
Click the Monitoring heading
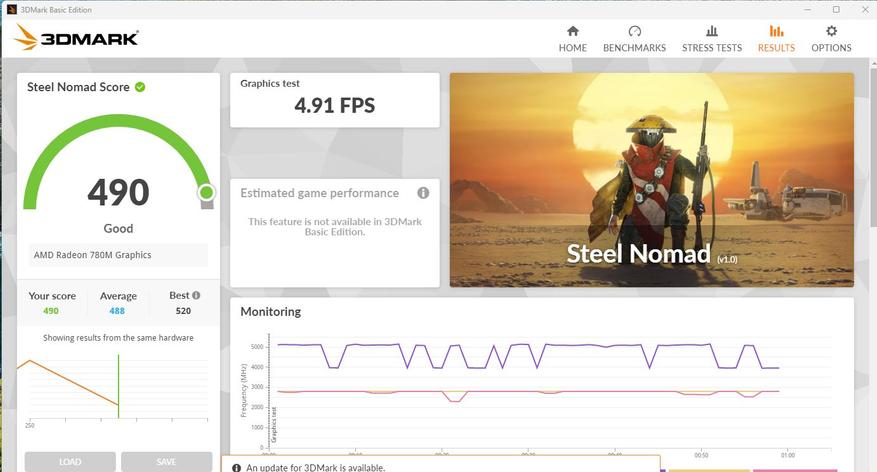pyautogui.click(x=271, y=311)
